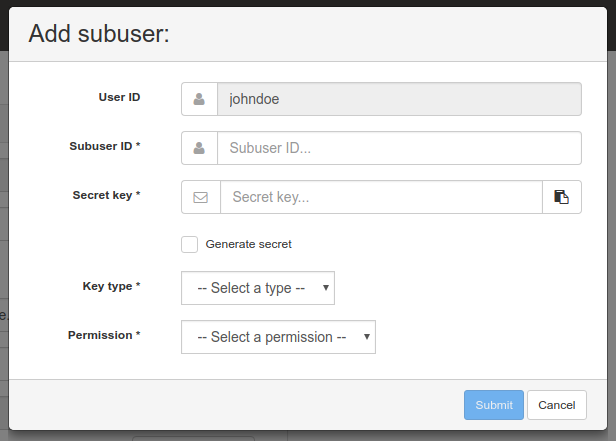This screenshot has height=441, width=616.
Task: Click the arrow on the Permission selector
Action: 367,337
